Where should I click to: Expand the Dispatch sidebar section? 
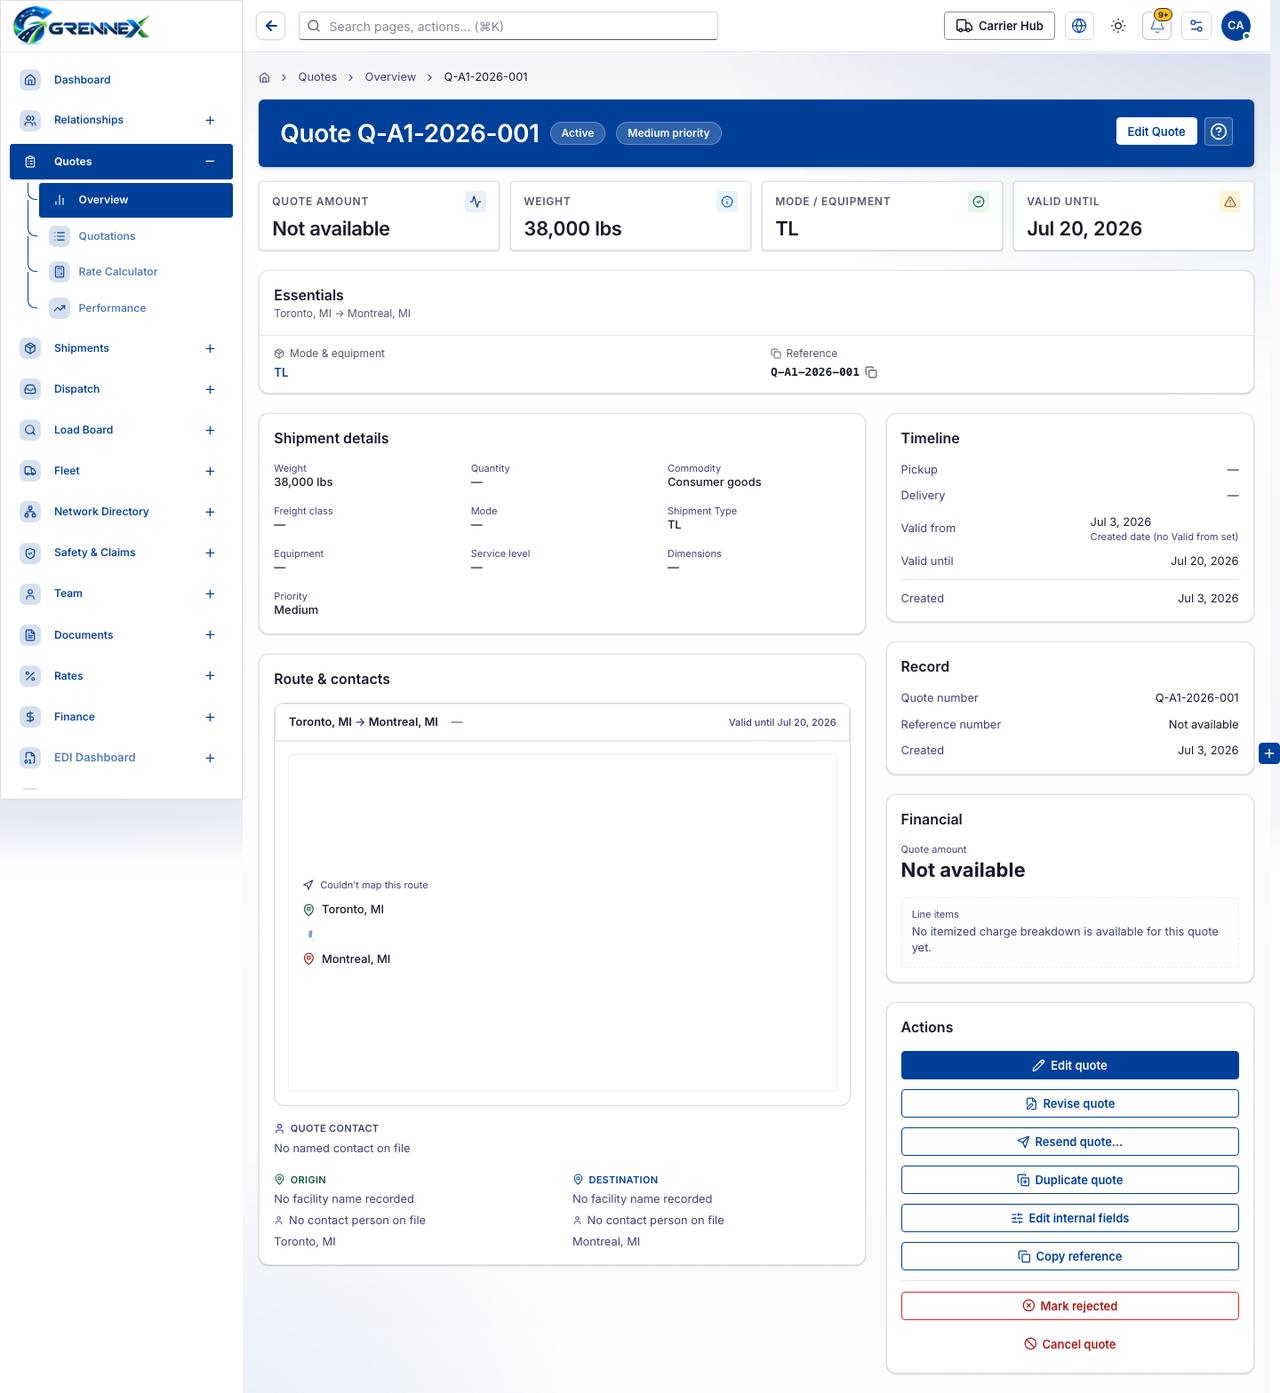(210, 390)
